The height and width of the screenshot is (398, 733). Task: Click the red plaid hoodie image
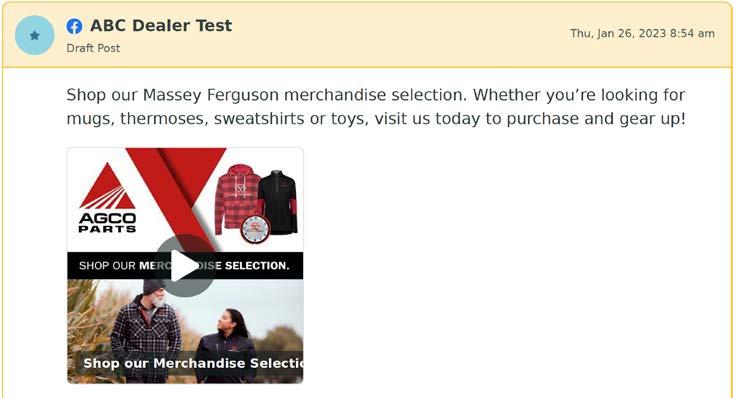click(237, 198)
